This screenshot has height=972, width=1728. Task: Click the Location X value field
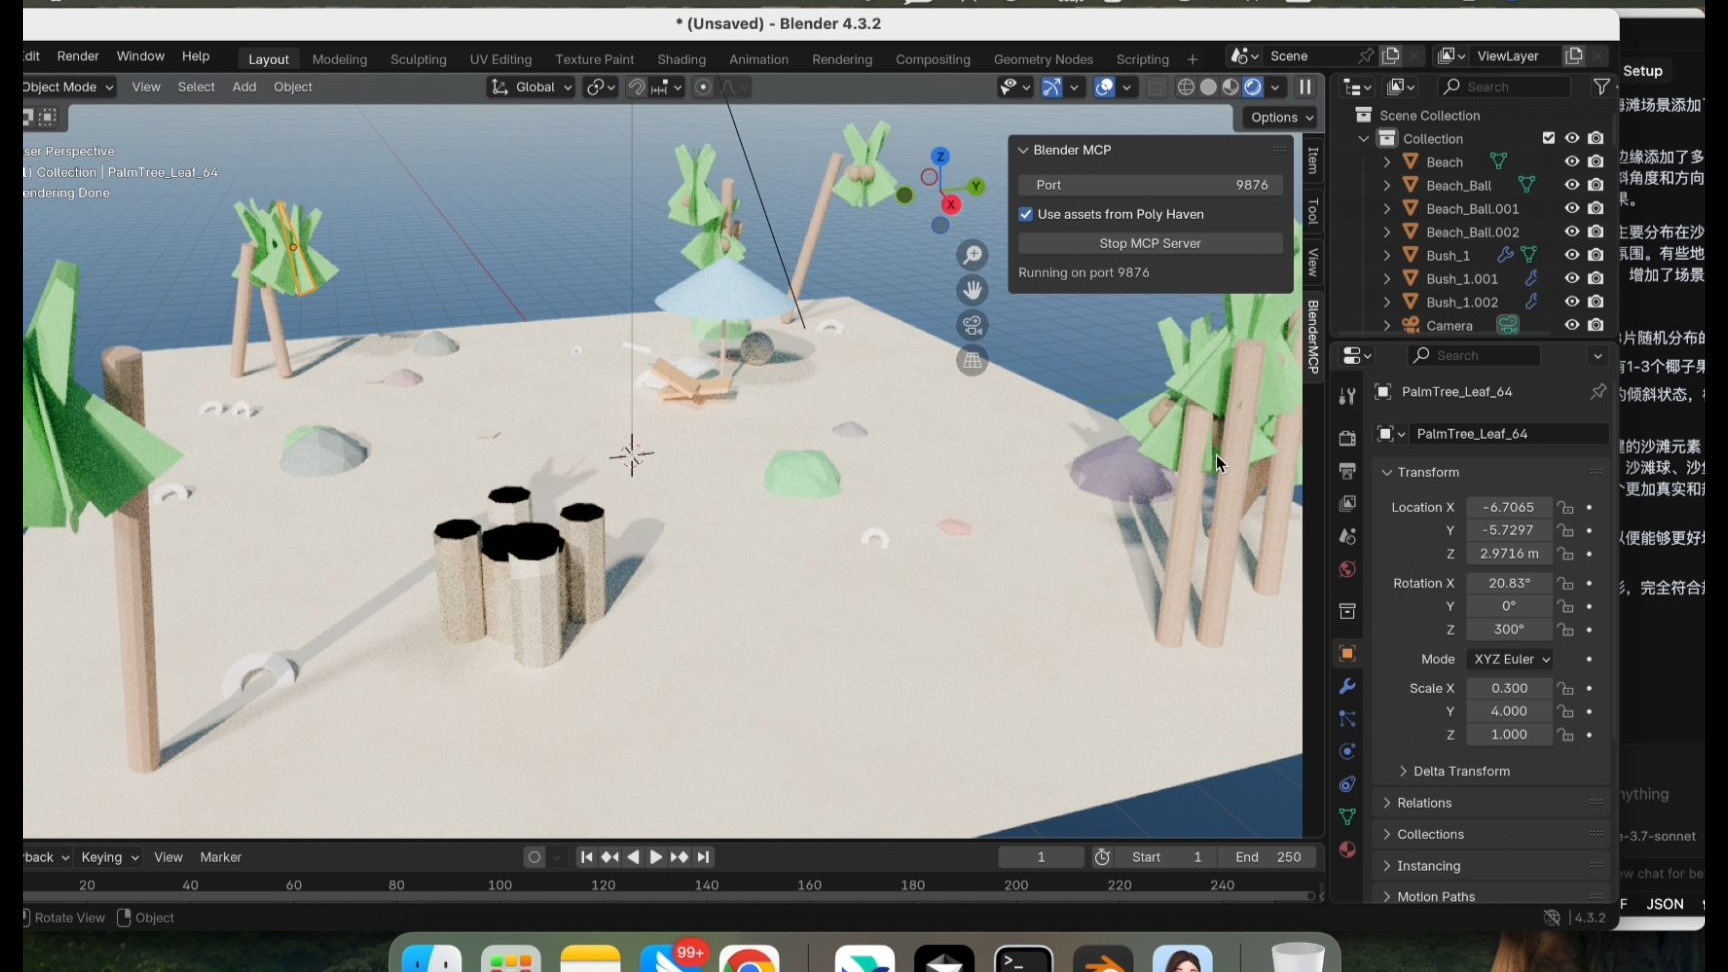(x=1508, y=507)
